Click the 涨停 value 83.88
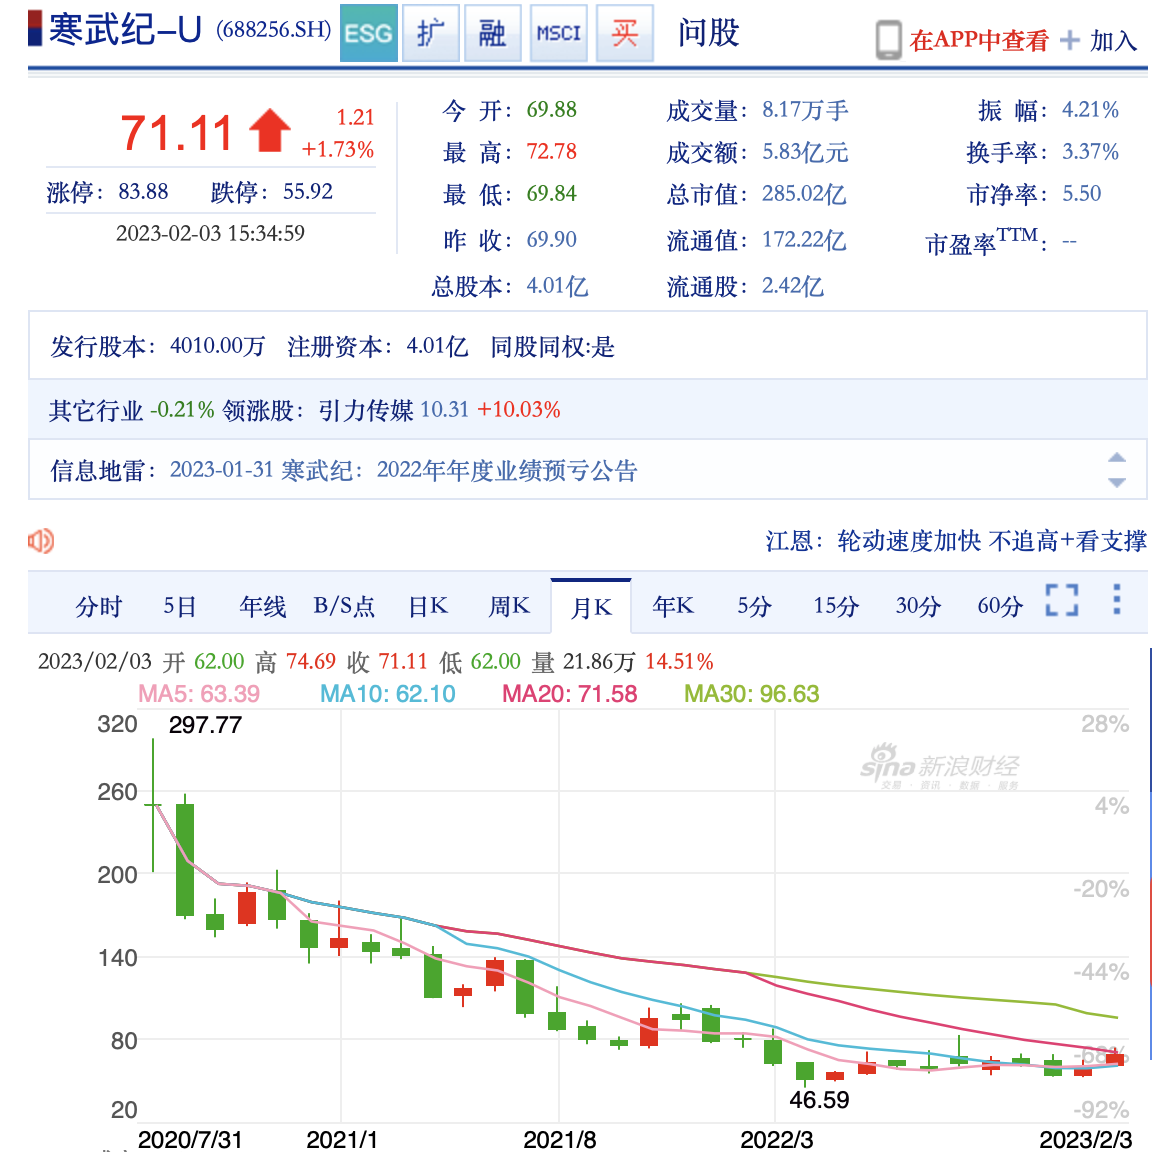 [x=143, y=192]
